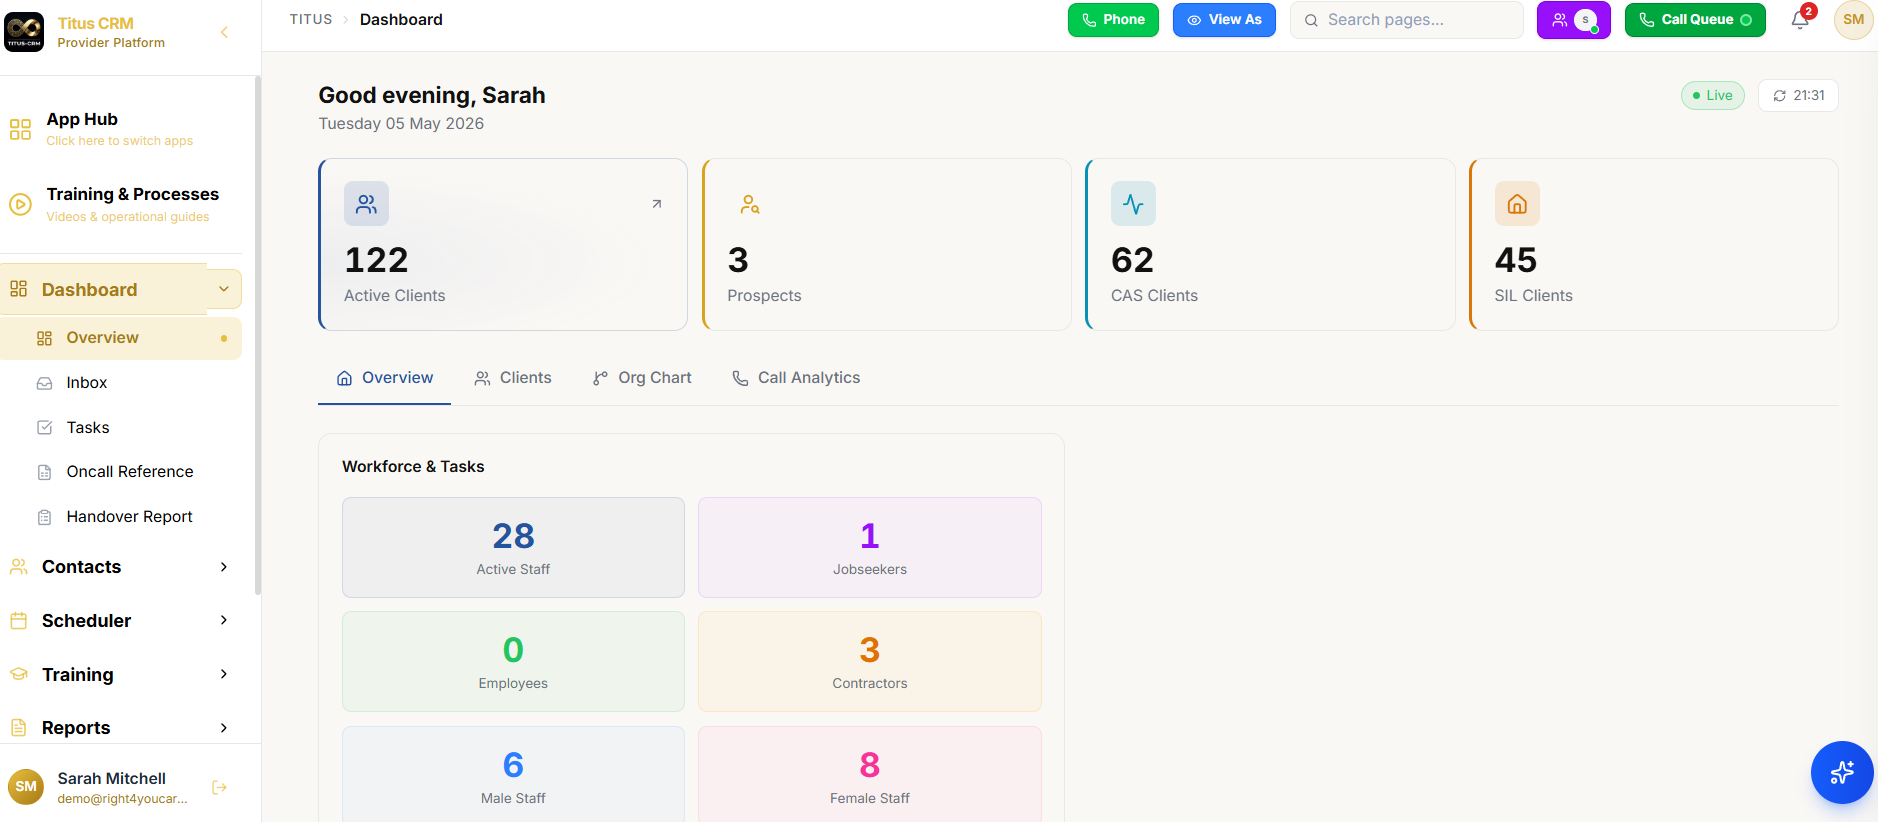
Task: Click the Search pages input field
Action: pos(1407,20)
